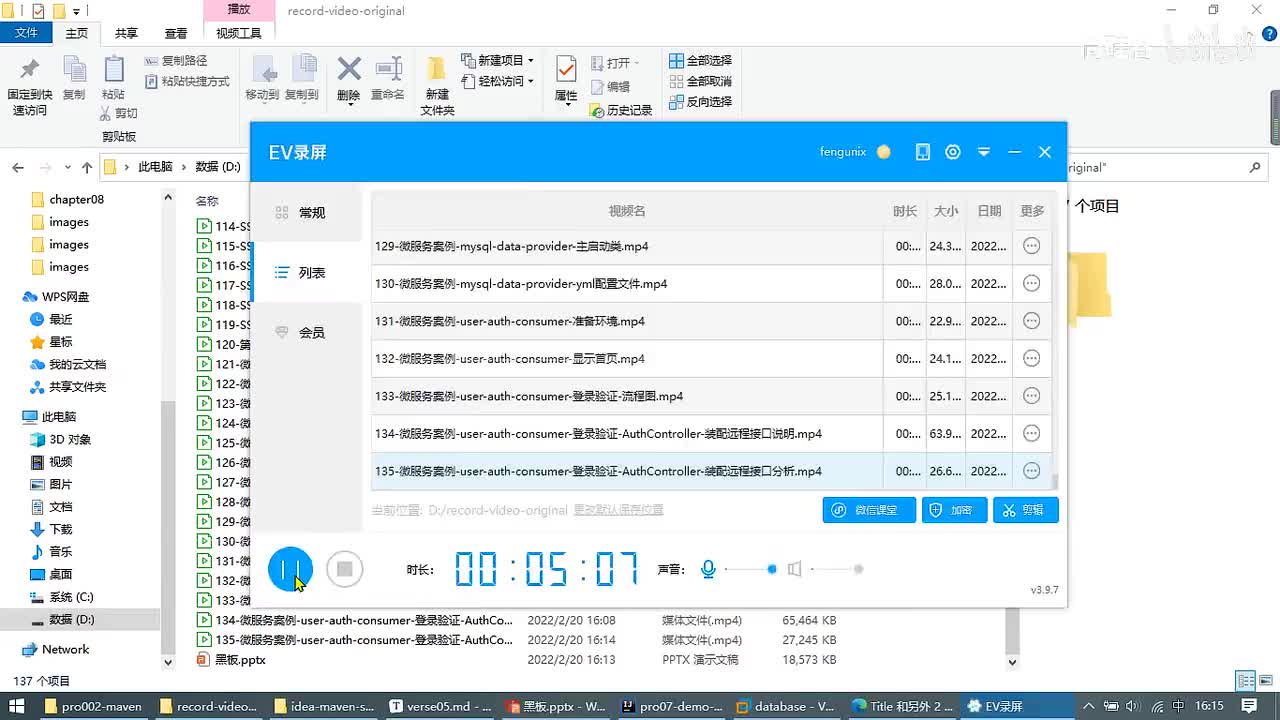Open verse05.md Typora from taskbar
Image resolution: width=1280 pixels, height=720 pixels.
[440, 706]
